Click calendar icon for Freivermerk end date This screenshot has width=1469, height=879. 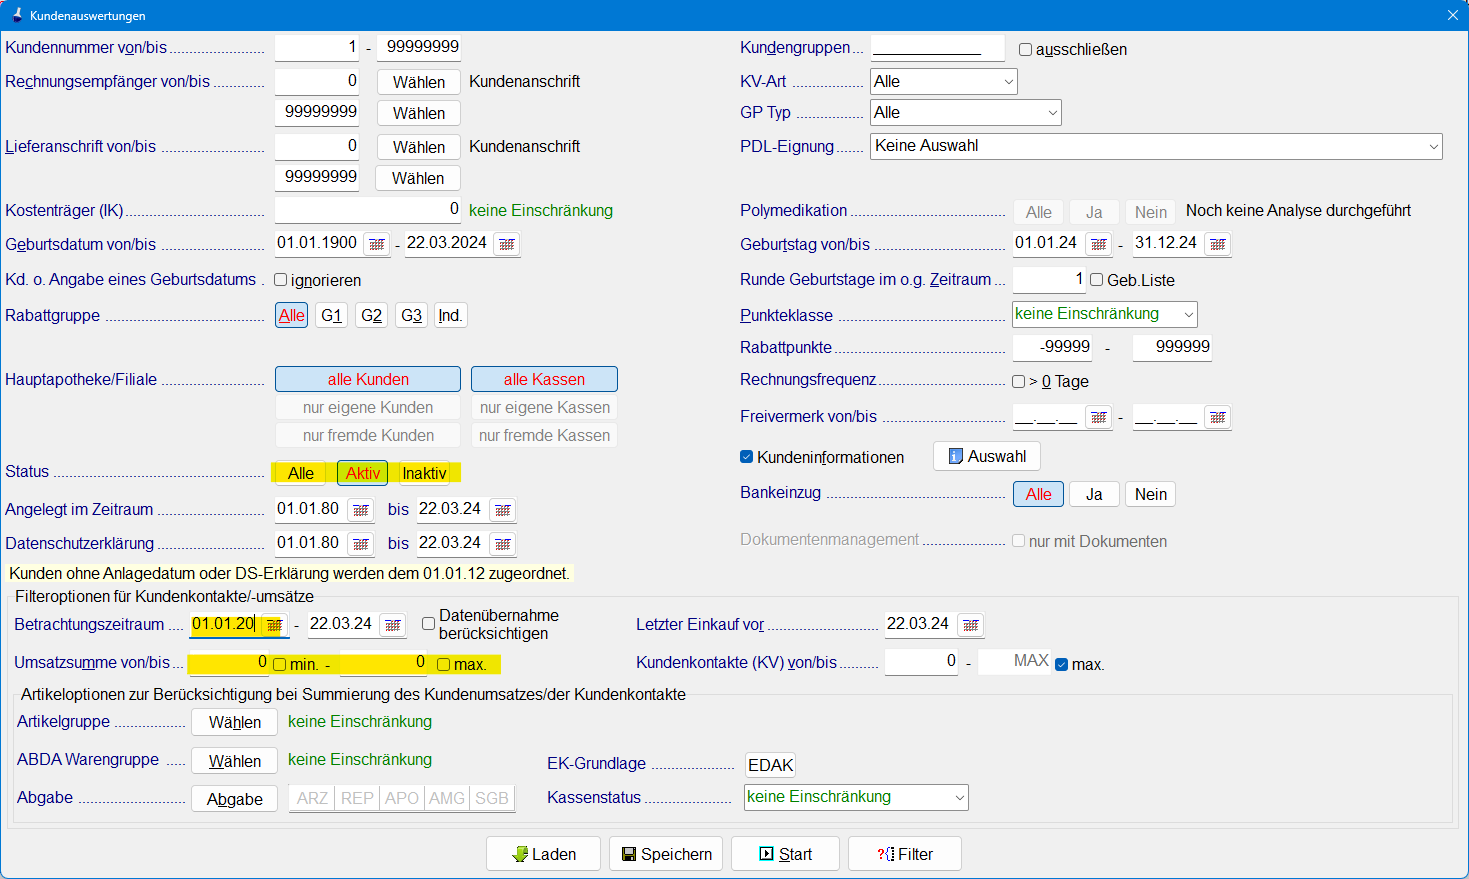[x=1217, y=418]
